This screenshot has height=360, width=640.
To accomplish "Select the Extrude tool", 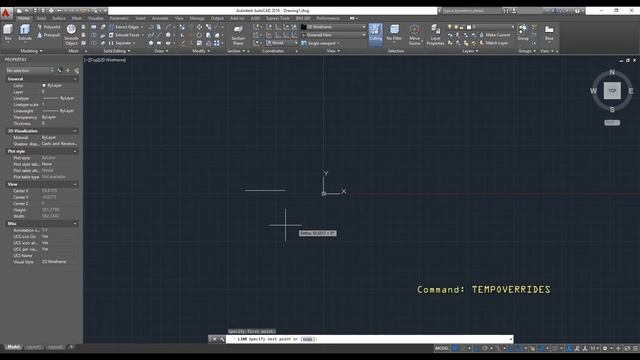I will tap(25, 32).
